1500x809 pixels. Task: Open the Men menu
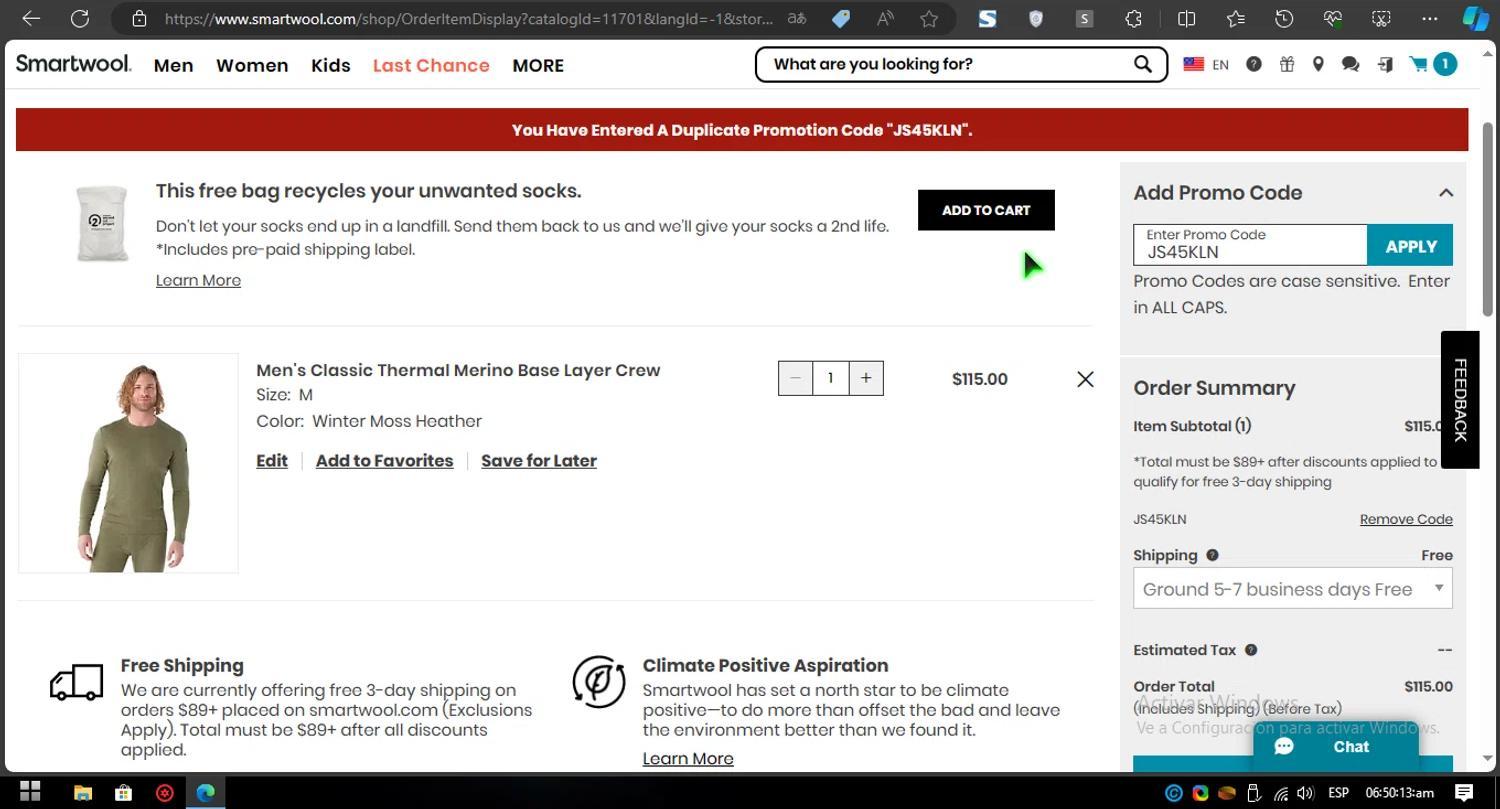coord(173,65)
